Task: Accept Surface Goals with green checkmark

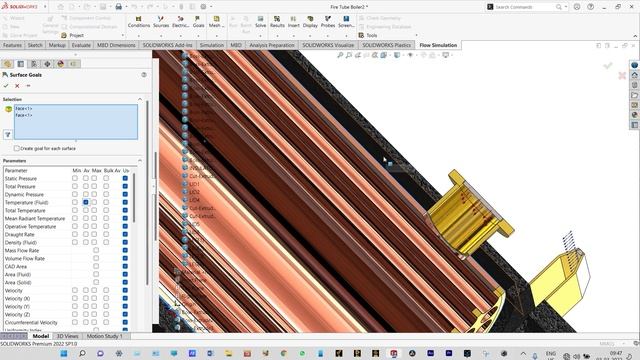Action: click(x=6, y=86)
